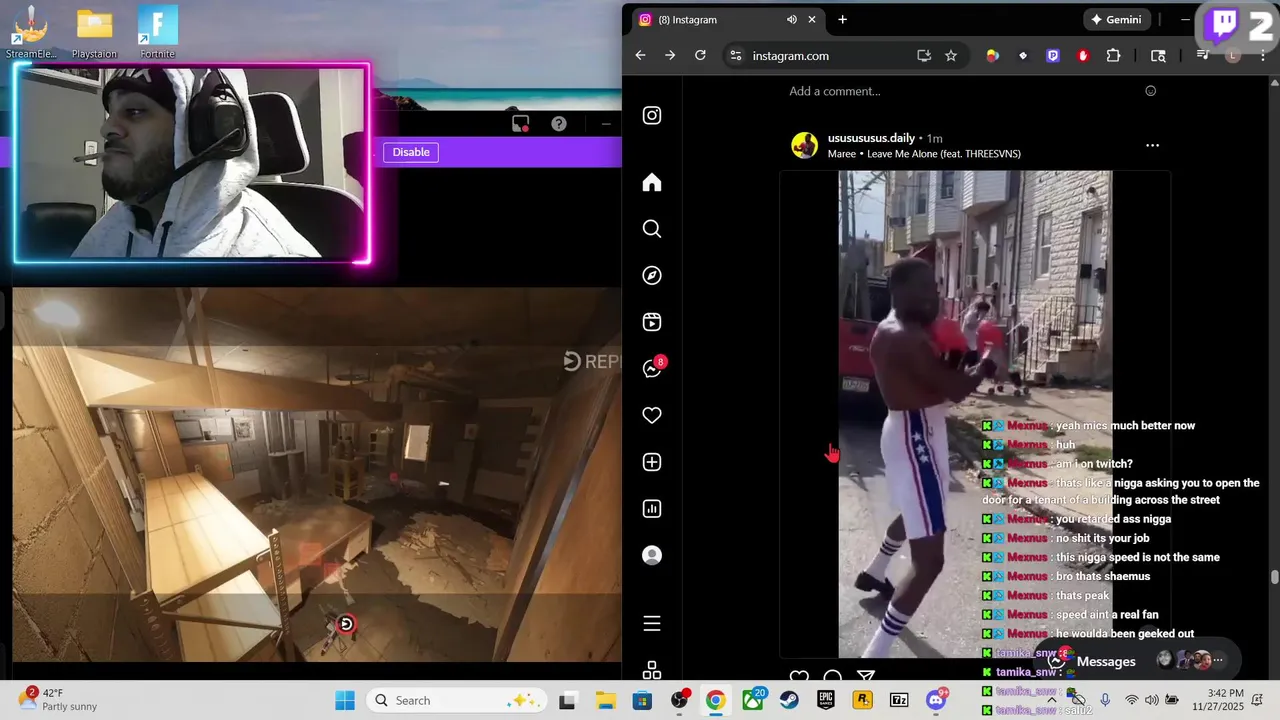This screenshot has width=1280, height=720.
Task: Mute the Instagram tab audio icon
Action: click(x=791, y=20)
